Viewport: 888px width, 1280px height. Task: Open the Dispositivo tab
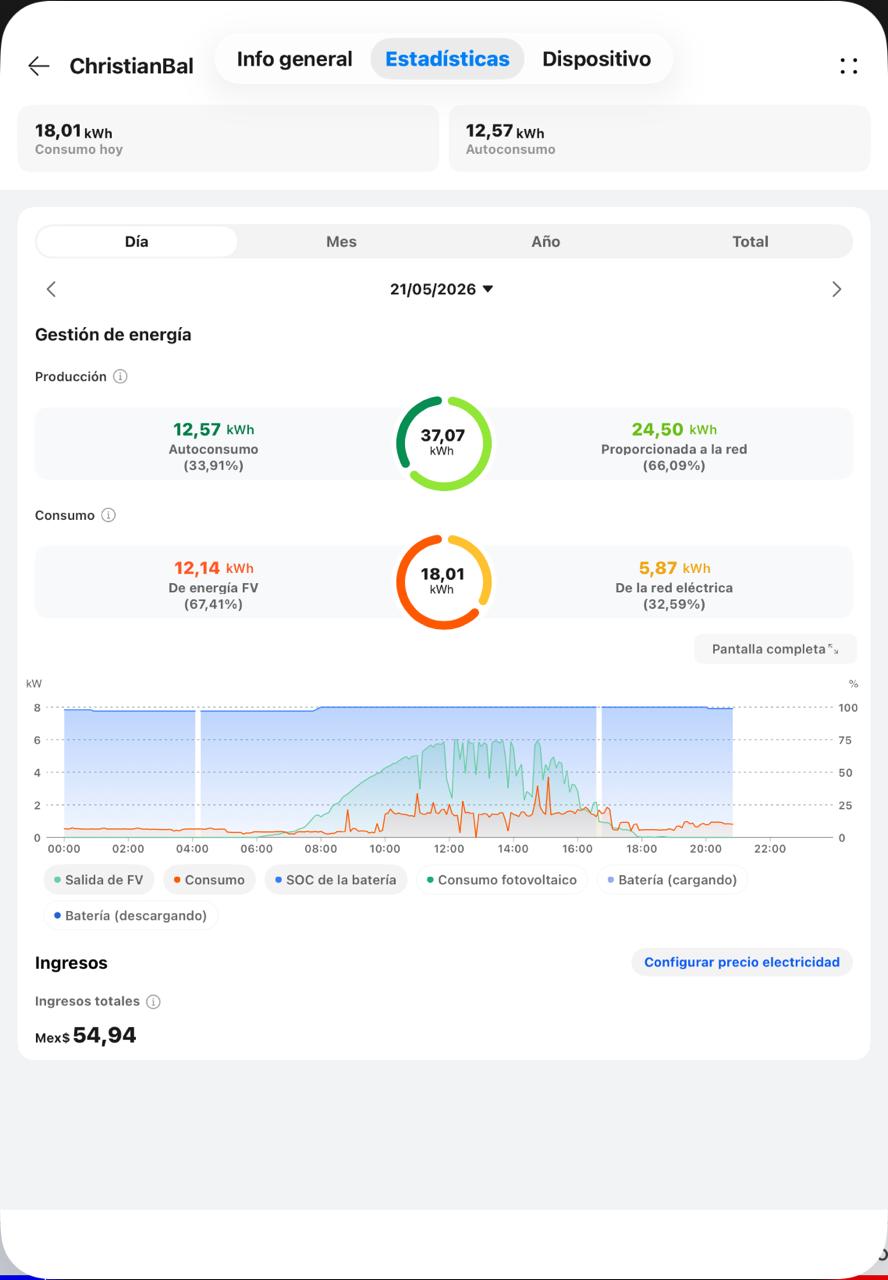click(x=596, y=59)
